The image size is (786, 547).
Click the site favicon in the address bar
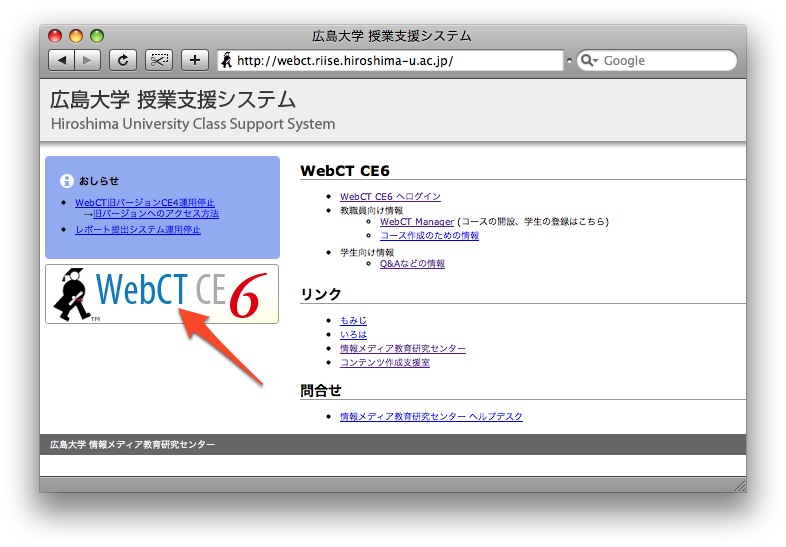click(227, 61)
